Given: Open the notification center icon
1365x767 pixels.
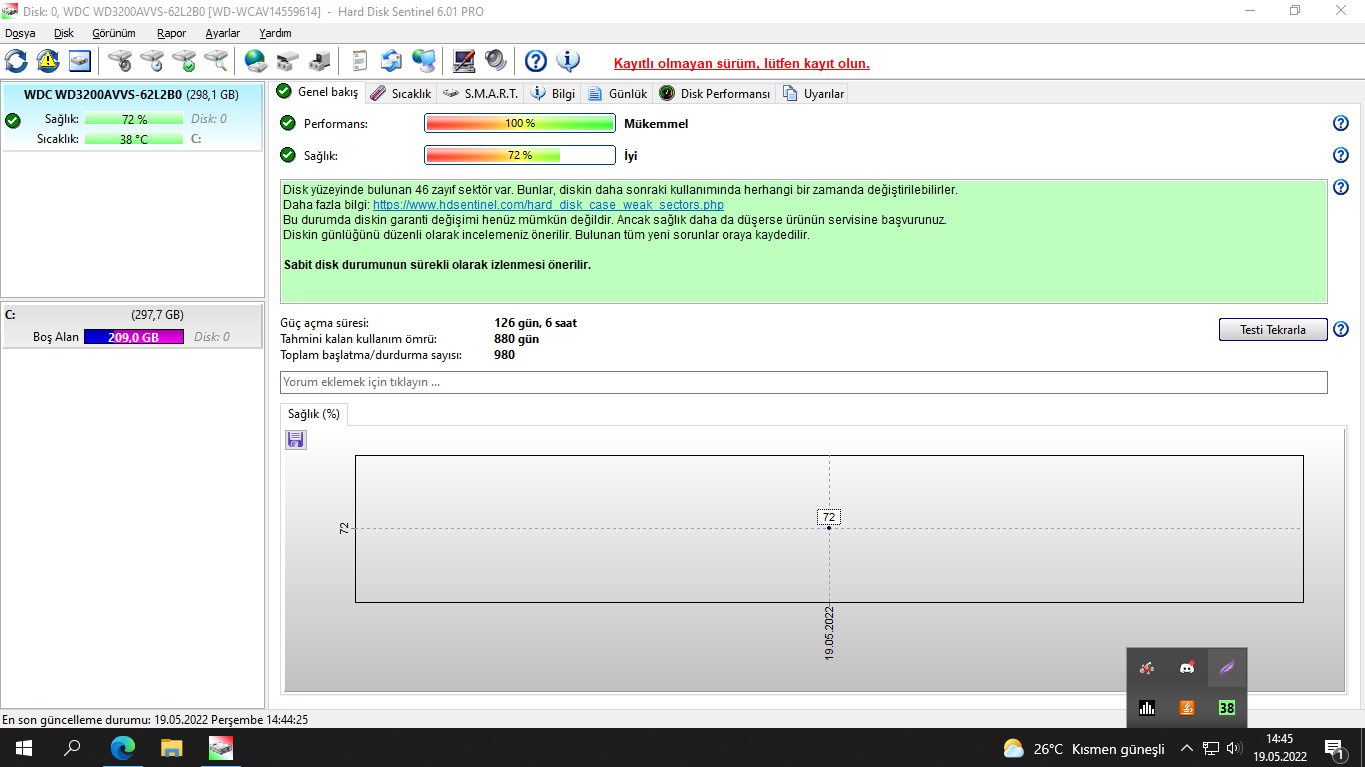Looking at the screenshot, I should (x=1335, y=748).
